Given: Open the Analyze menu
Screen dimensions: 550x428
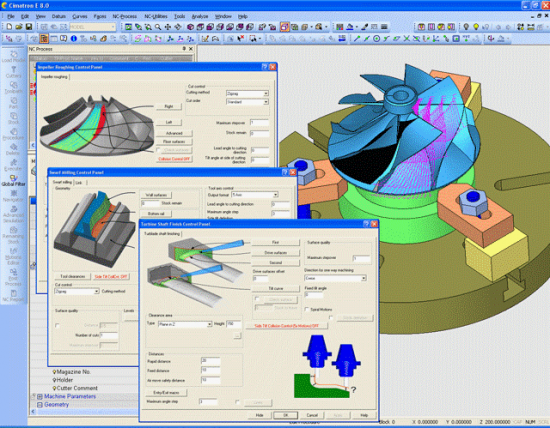Looking at the screenshot, I should pyautogui.click(x=200, y=16).
